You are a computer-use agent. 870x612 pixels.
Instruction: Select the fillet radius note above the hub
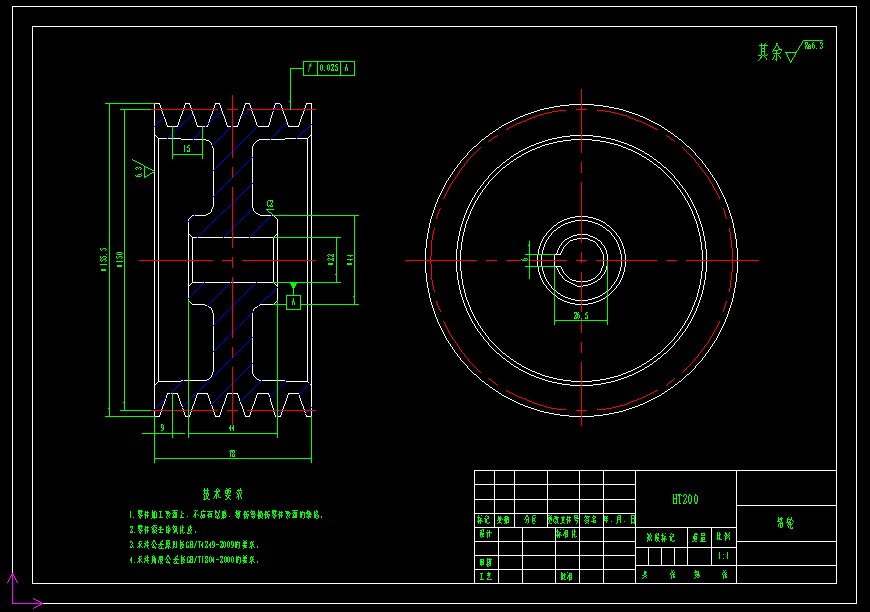(270, 205)
